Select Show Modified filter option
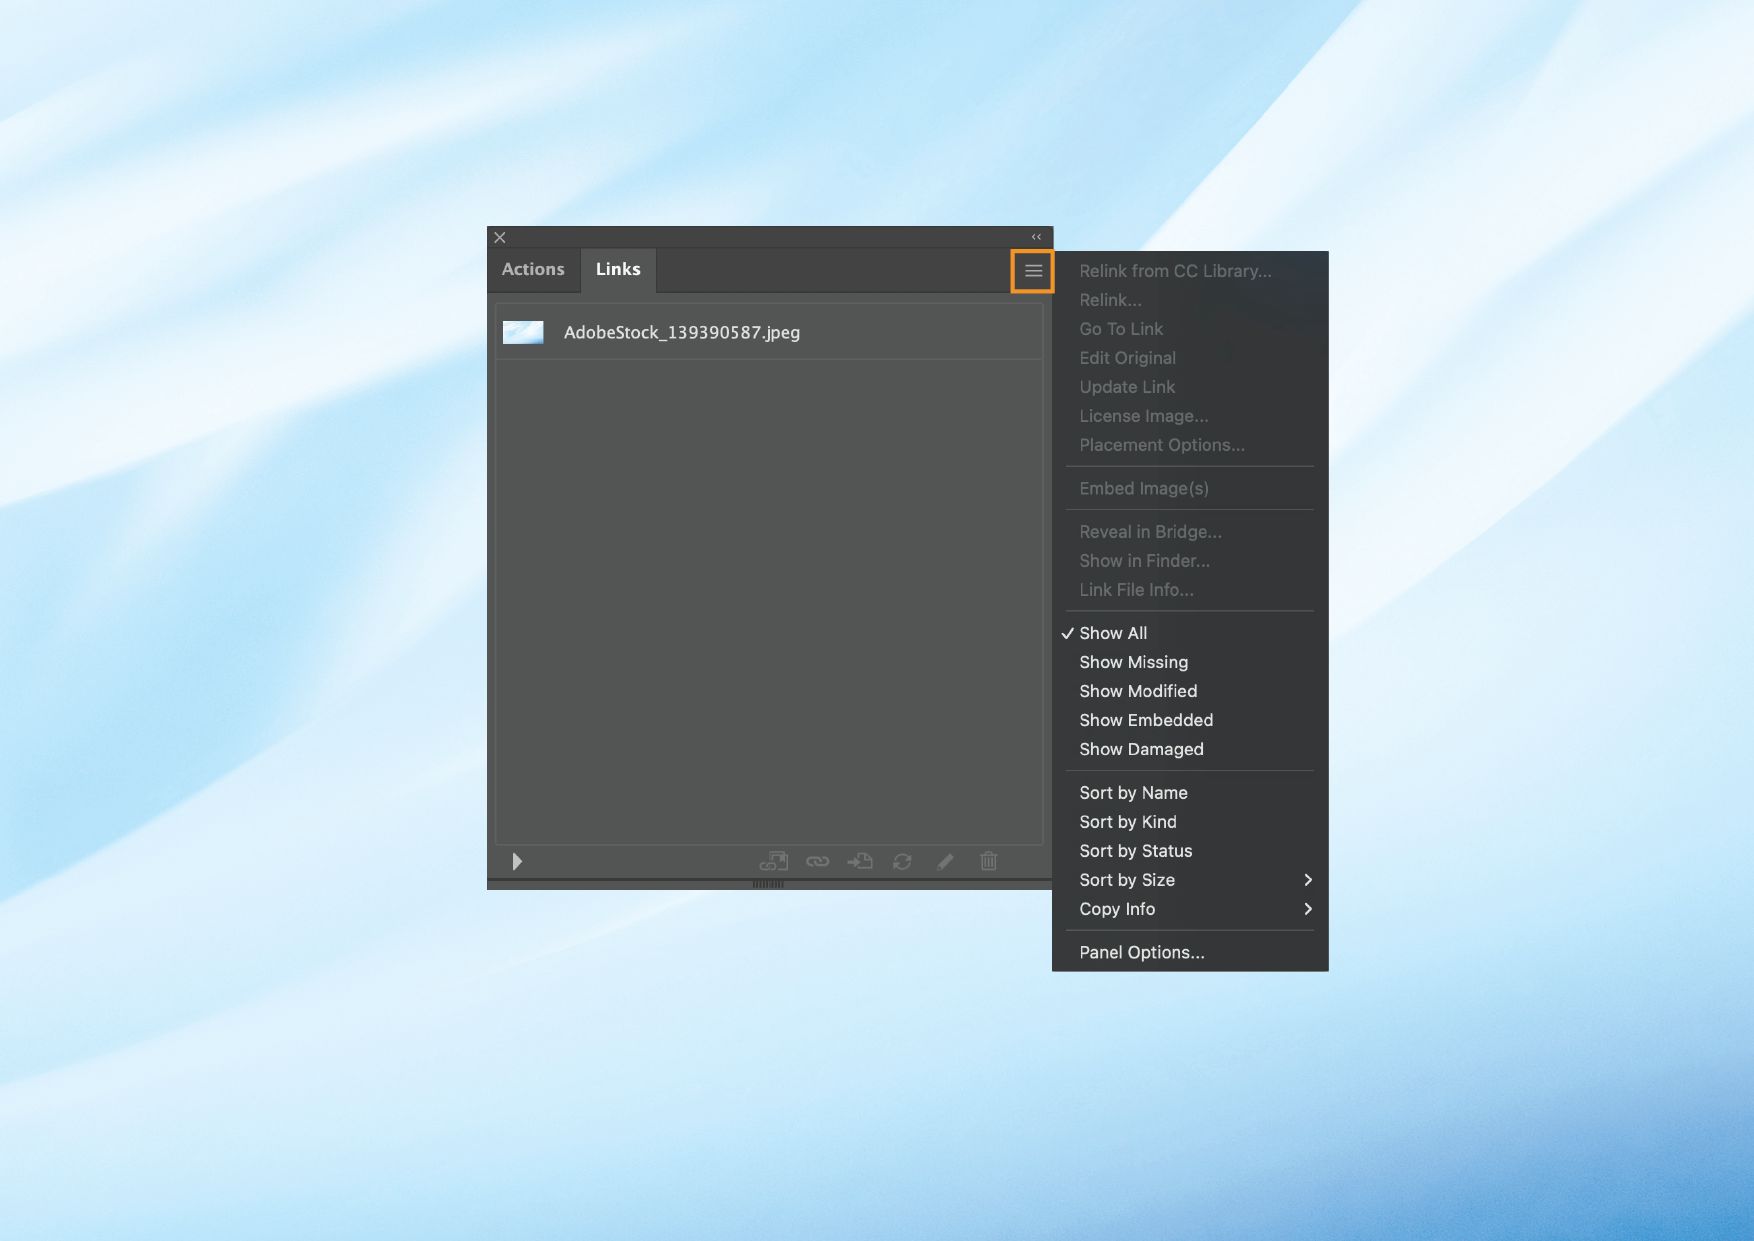Screen dimensions: 1754x1241 pyautogui.click(x=1190, y=691)
